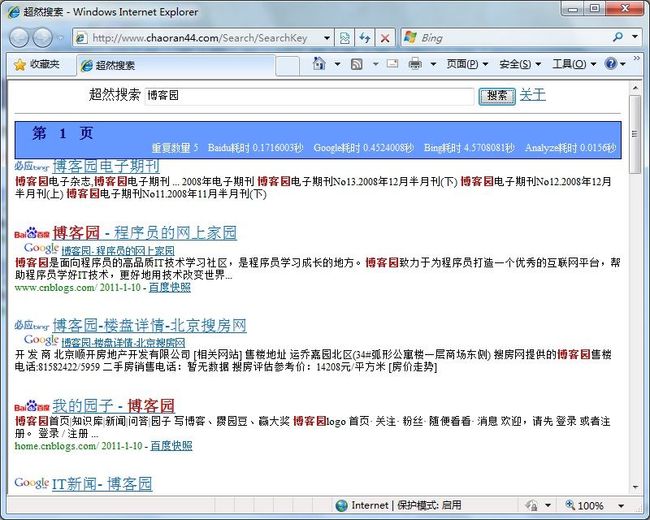Expand the Print dropdown arrow

click(x=433, y=64)
